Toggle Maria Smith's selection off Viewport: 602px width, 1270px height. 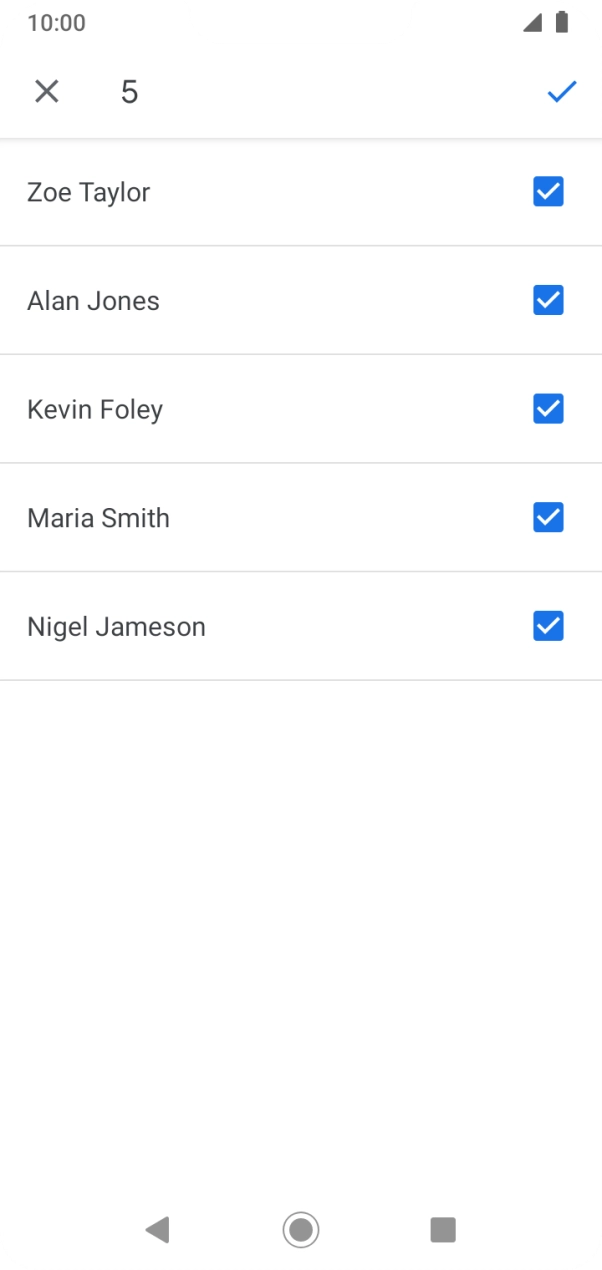[548, 517]
